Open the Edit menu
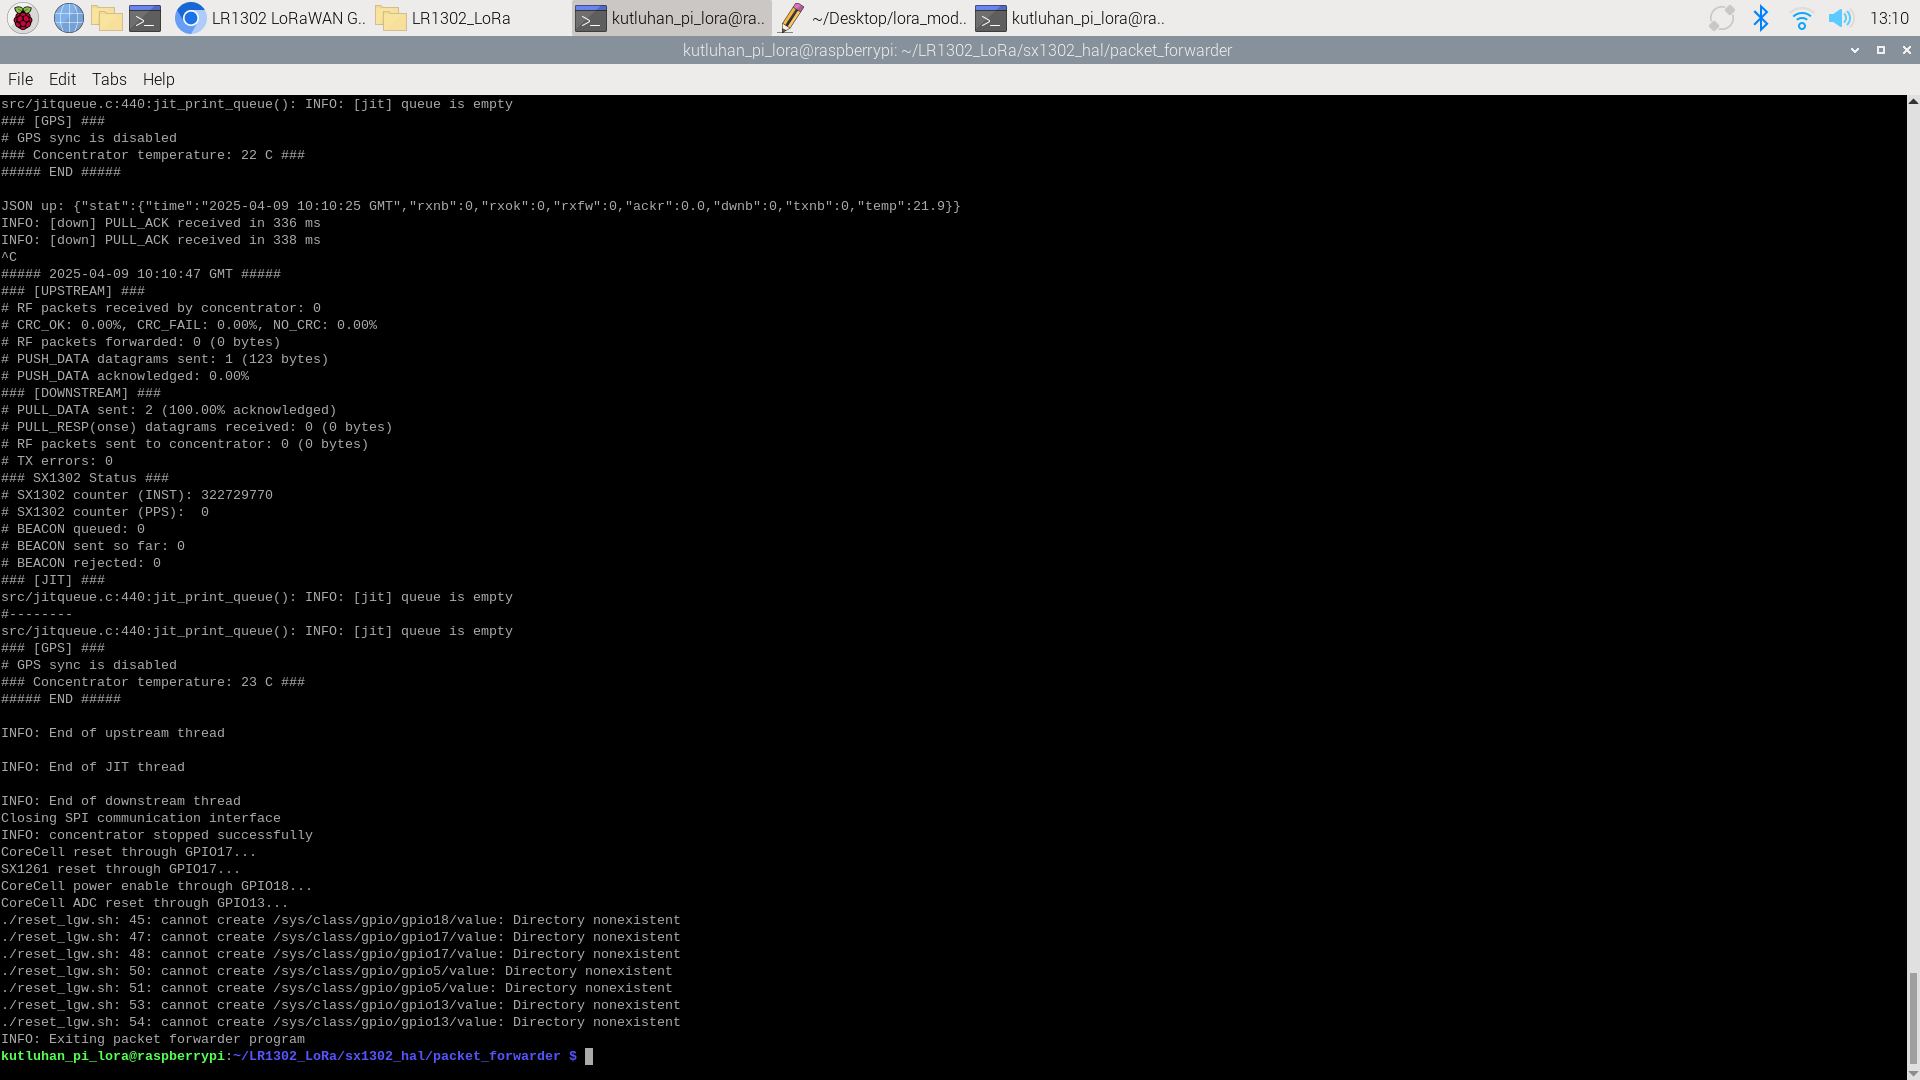1920x1080 pixels. [x=62, y=79]
